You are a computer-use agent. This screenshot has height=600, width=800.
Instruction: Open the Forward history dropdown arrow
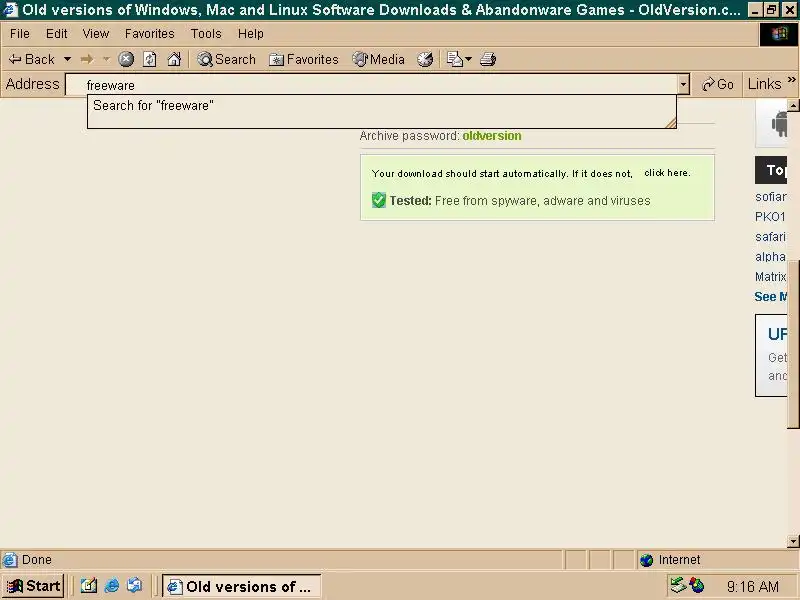[106, 59]
